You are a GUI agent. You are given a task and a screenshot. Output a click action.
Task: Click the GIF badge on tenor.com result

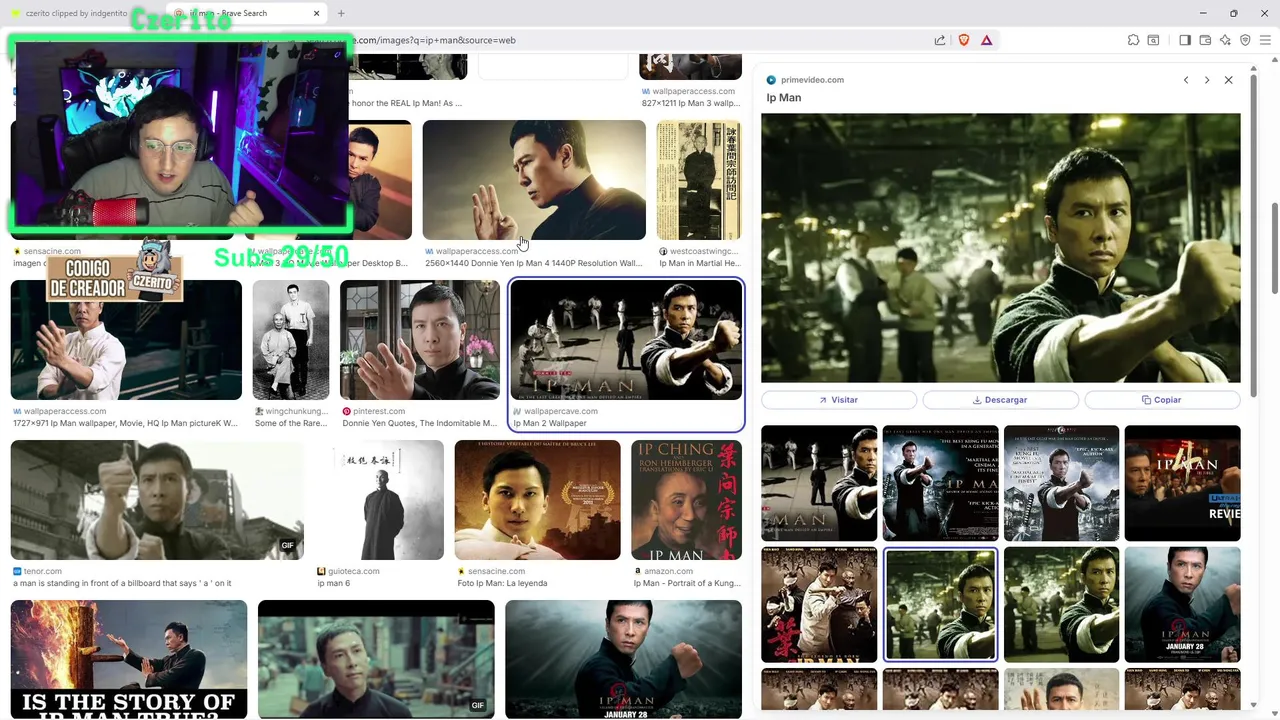click(287, 546)
